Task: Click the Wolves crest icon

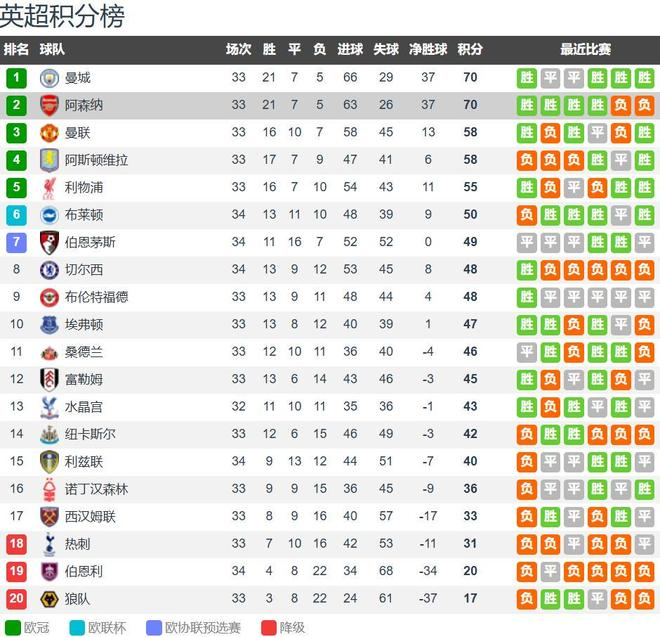Action: click(x=49, y=598)
